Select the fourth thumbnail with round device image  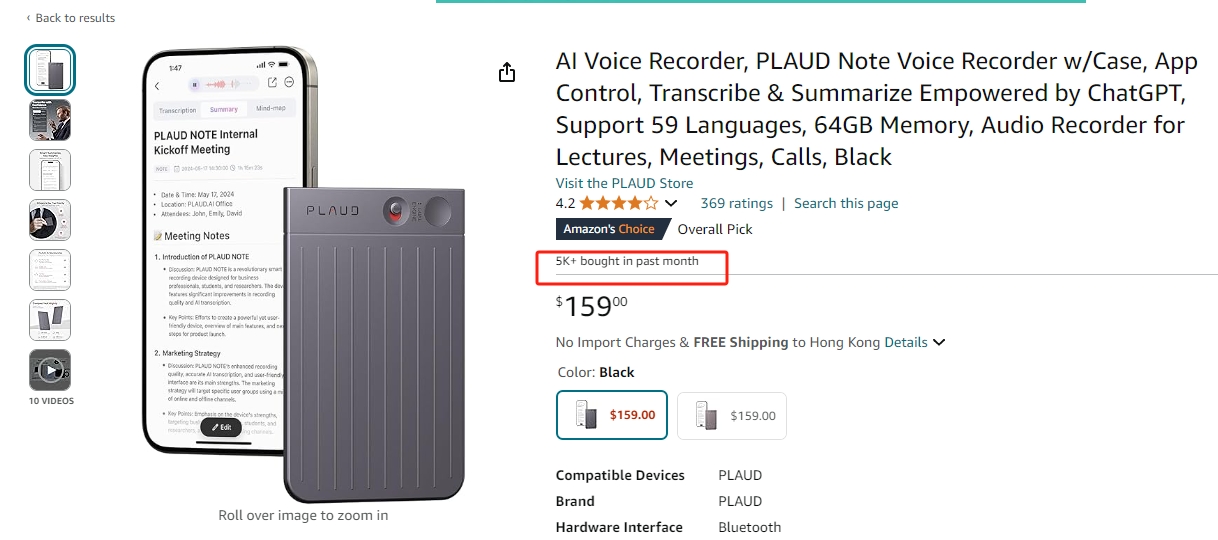50,220
